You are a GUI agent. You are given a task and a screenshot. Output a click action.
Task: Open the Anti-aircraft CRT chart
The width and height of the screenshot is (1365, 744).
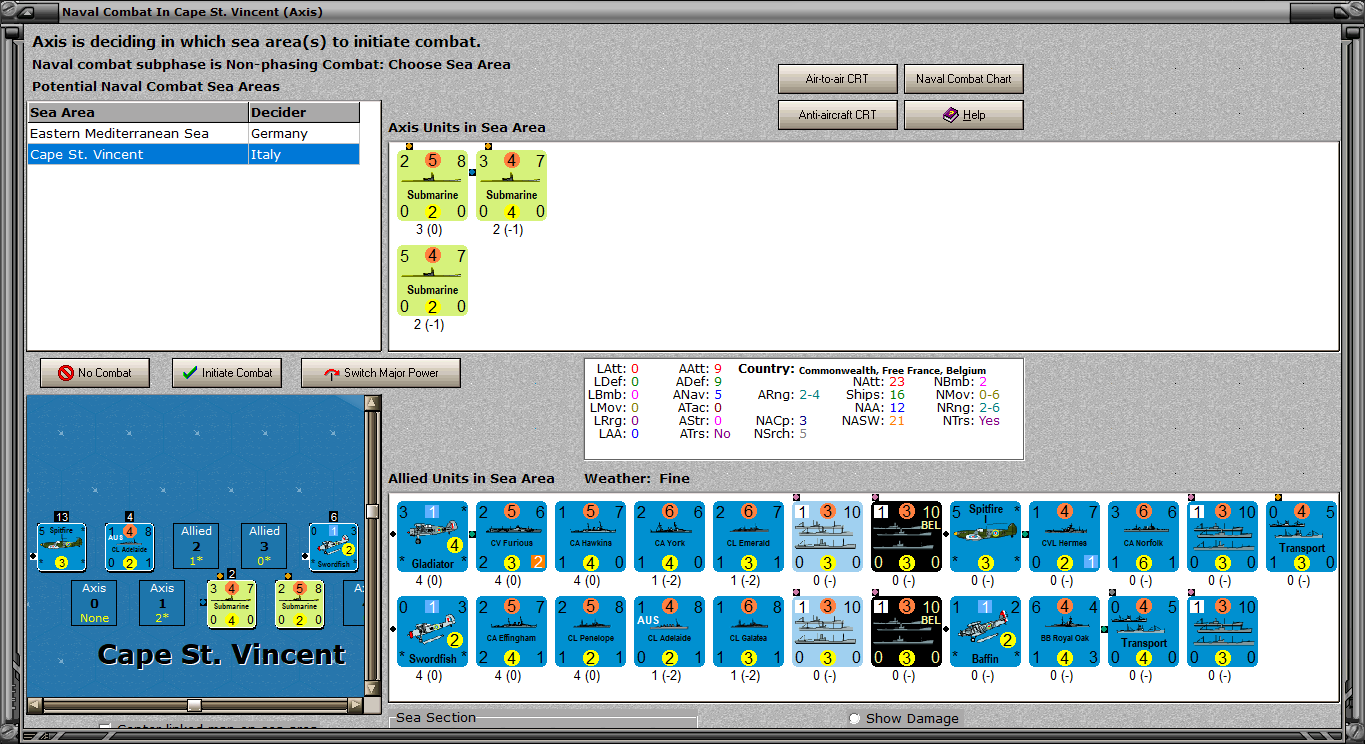837,115
